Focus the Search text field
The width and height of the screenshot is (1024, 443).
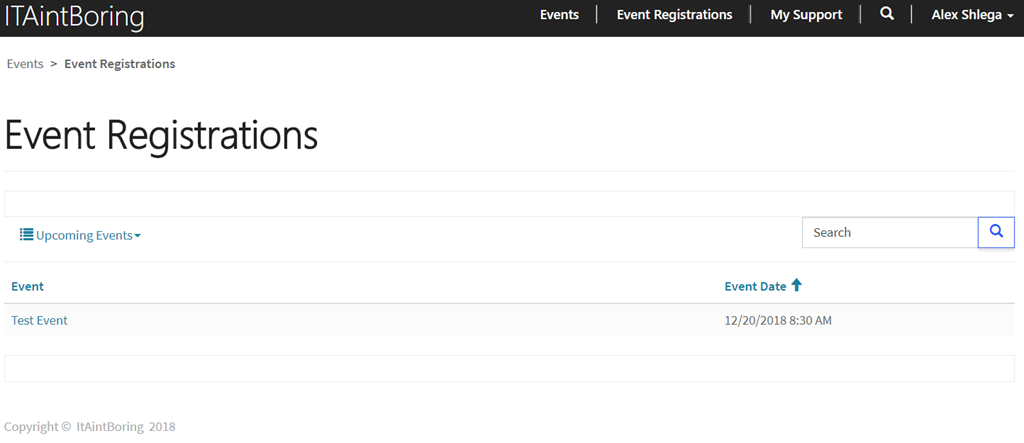(889, 232)
